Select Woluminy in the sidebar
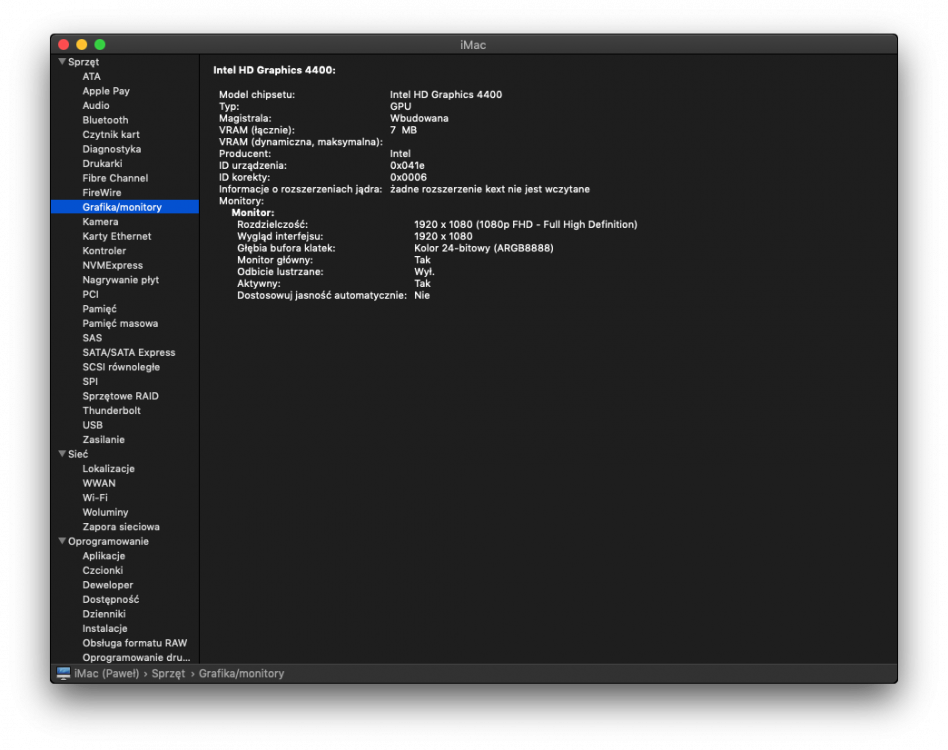 [106, 512]
